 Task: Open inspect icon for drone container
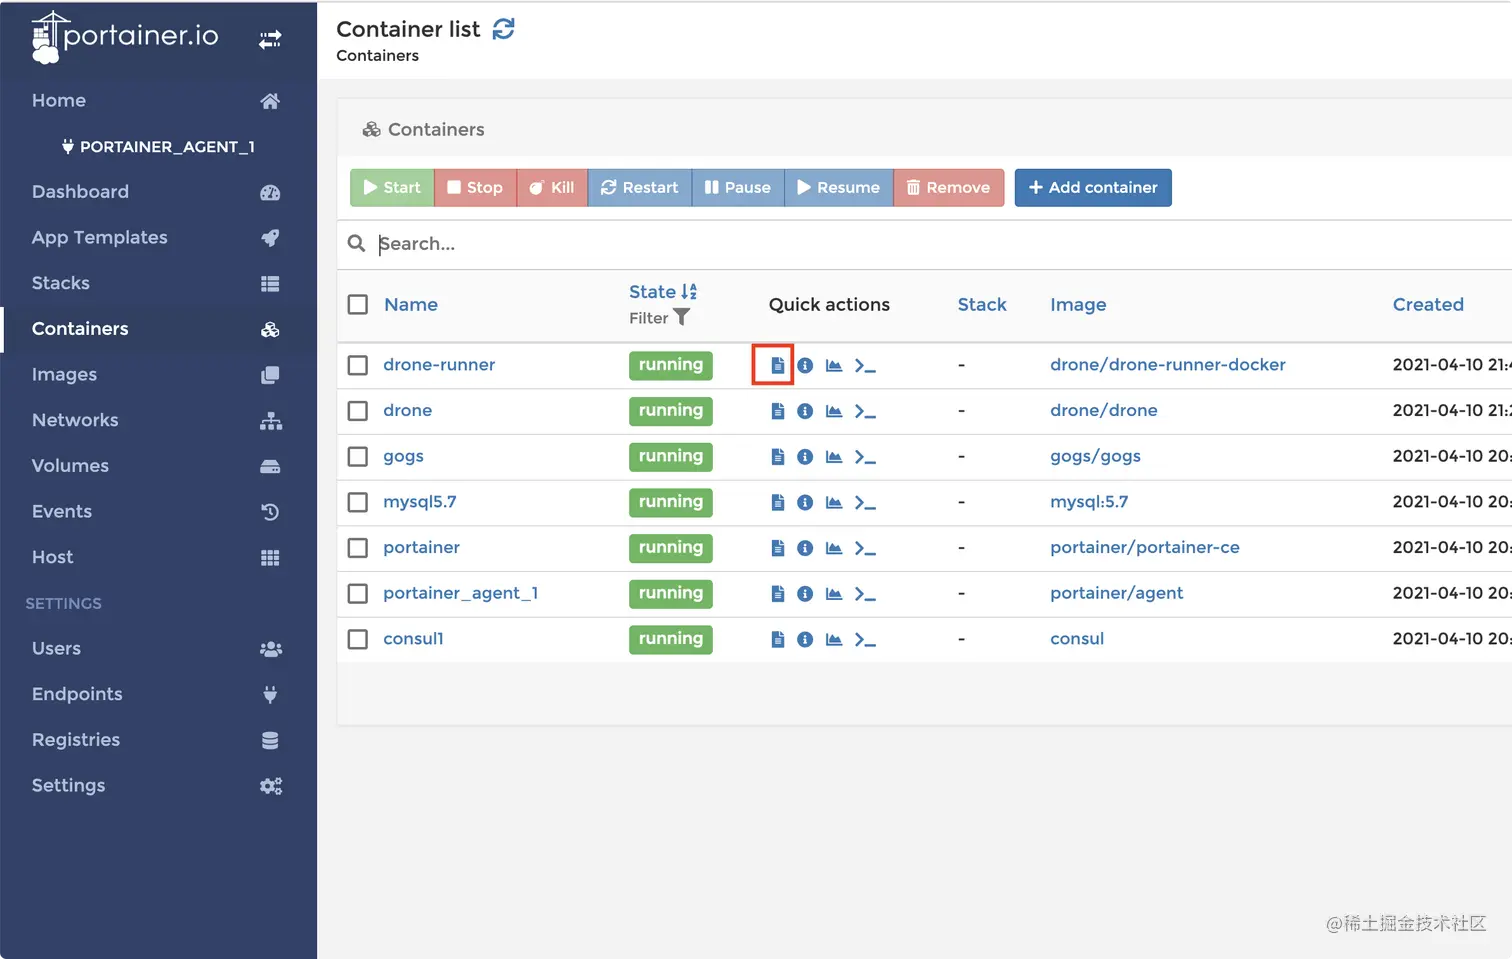pyautogui.click(x=805, y=411)
